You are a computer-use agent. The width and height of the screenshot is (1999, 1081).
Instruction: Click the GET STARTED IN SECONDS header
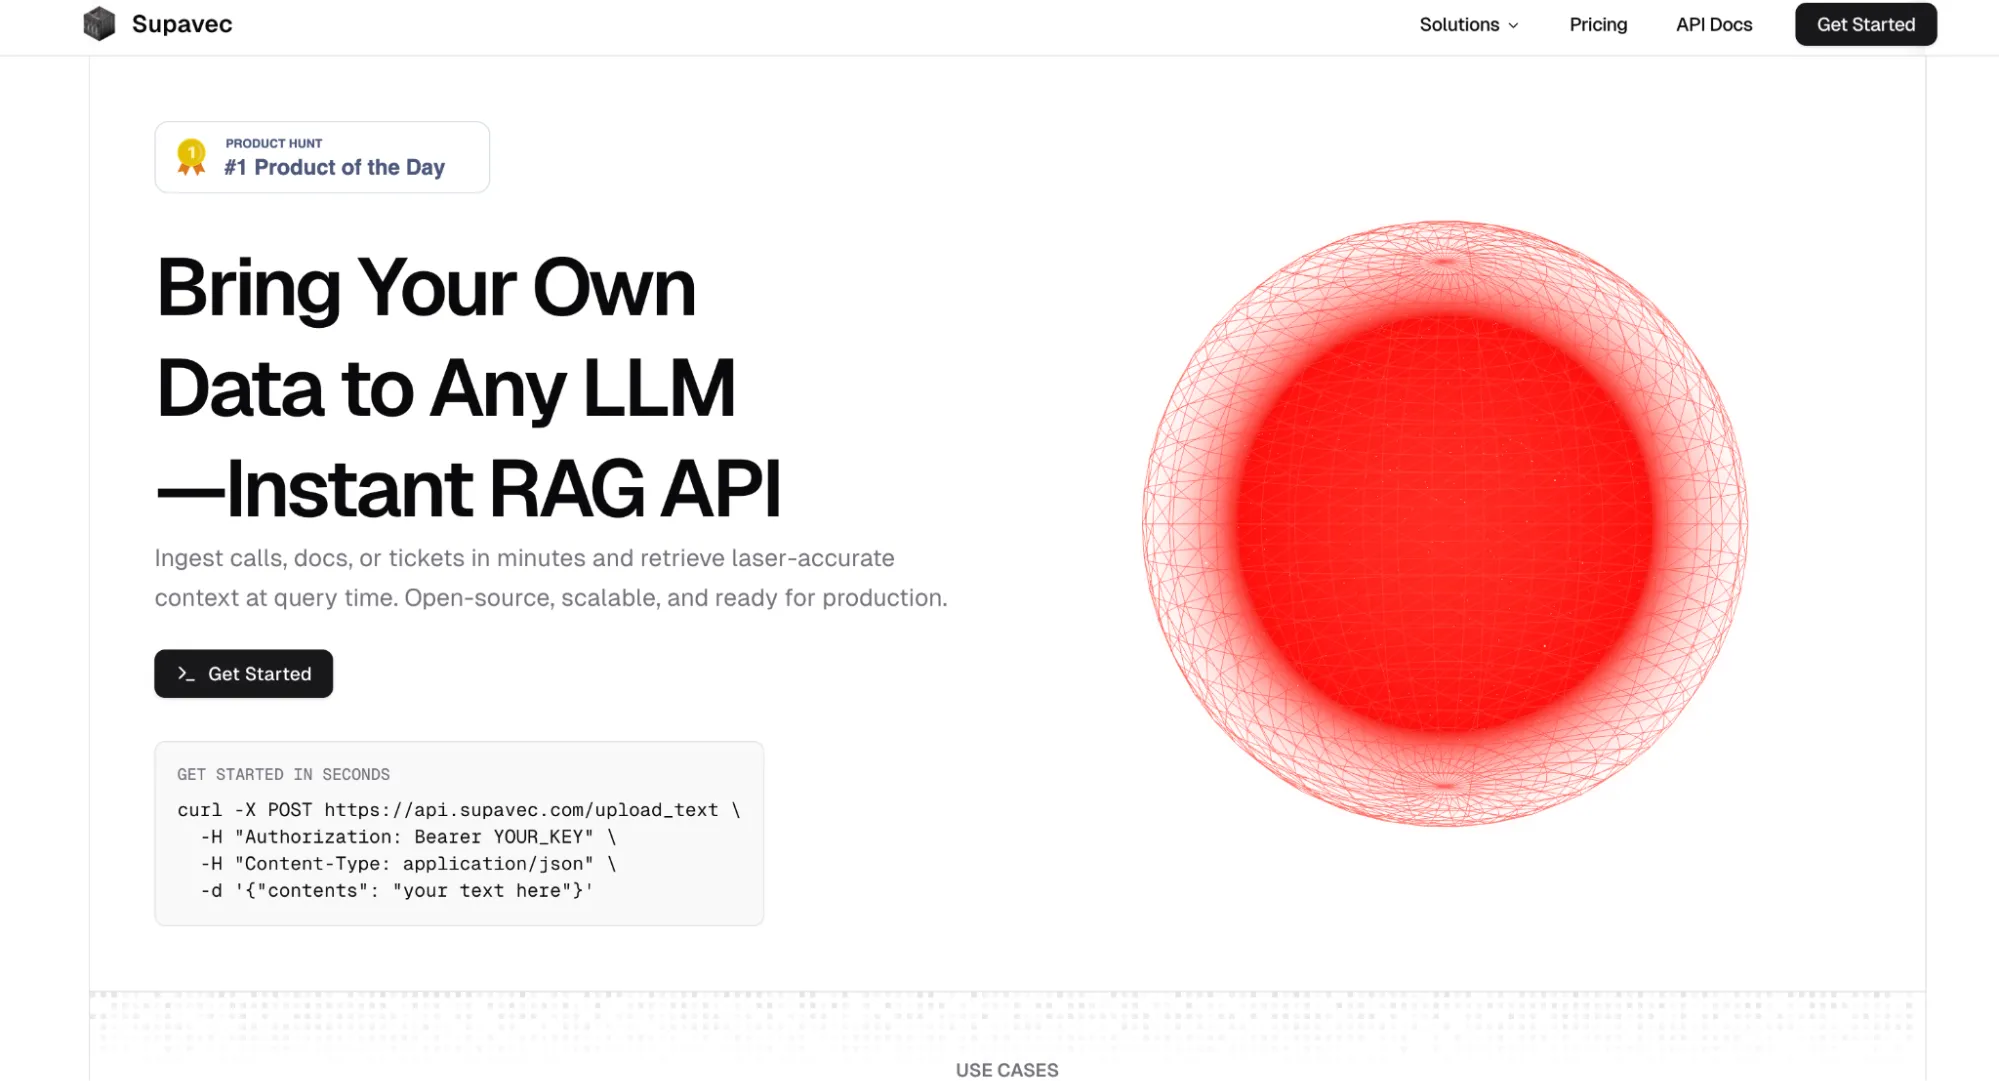tap(283, 774)
